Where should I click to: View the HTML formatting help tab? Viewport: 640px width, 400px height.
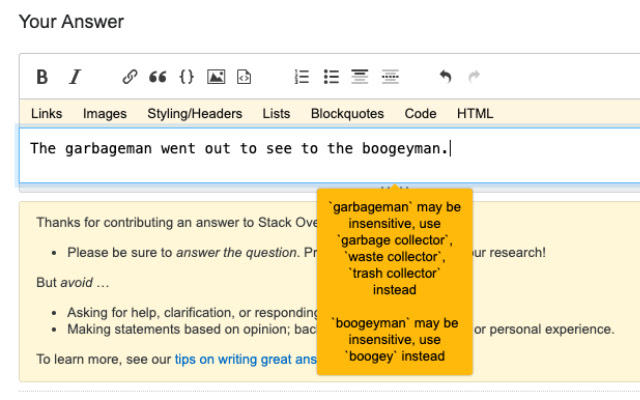[x=475, y=114]
